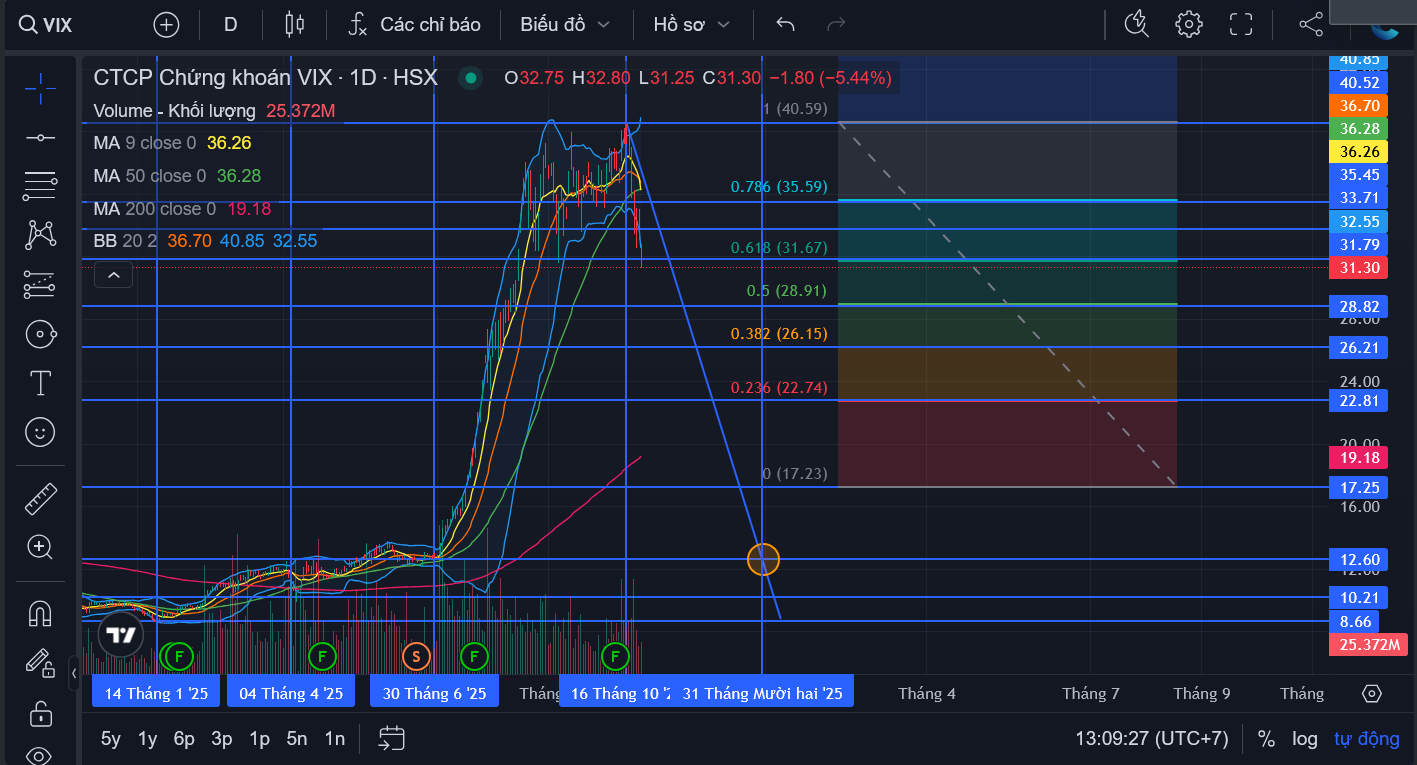Click the '30 Tháng 6 '25' date label

click(434, 693)
